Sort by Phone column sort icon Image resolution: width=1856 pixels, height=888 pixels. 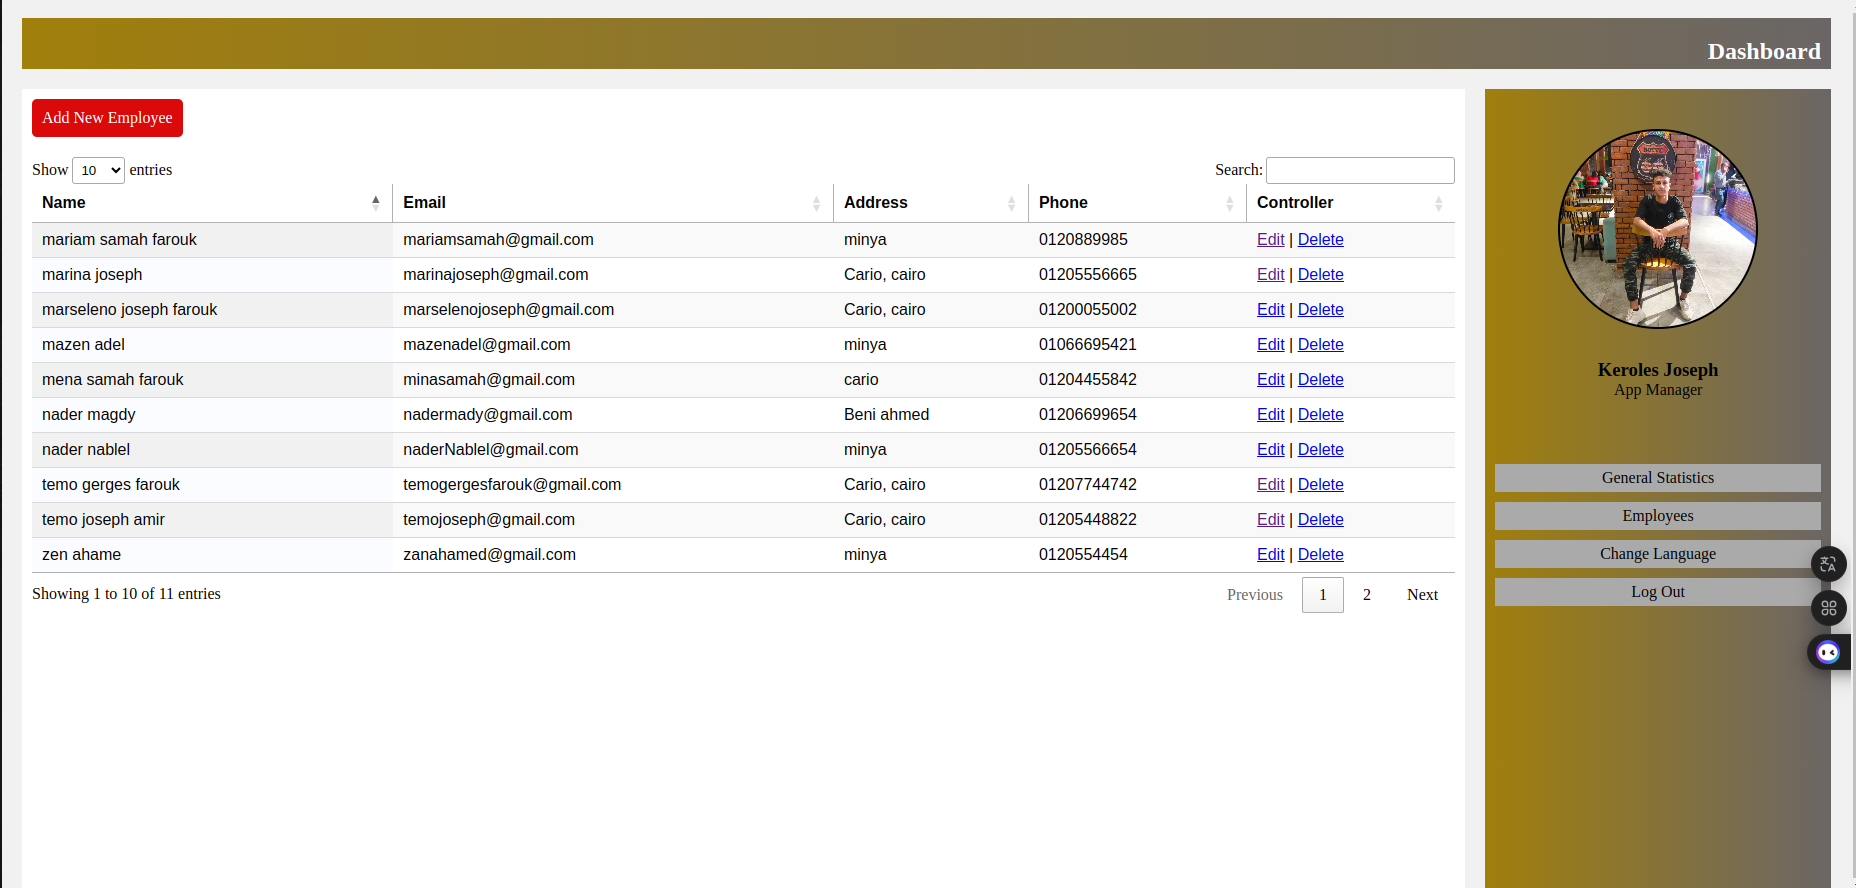click(x=1229, y=203)
